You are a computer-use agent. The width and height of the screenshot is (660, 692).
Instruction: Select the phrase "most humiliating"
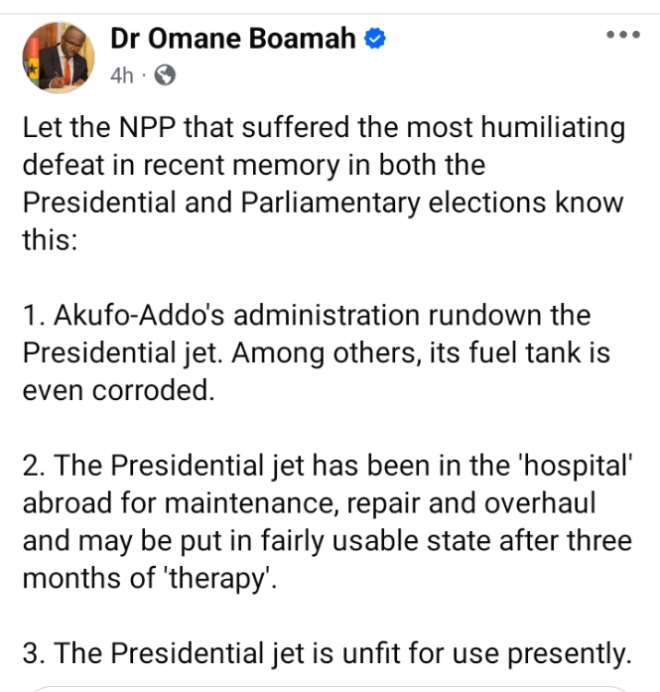(515, 128)
